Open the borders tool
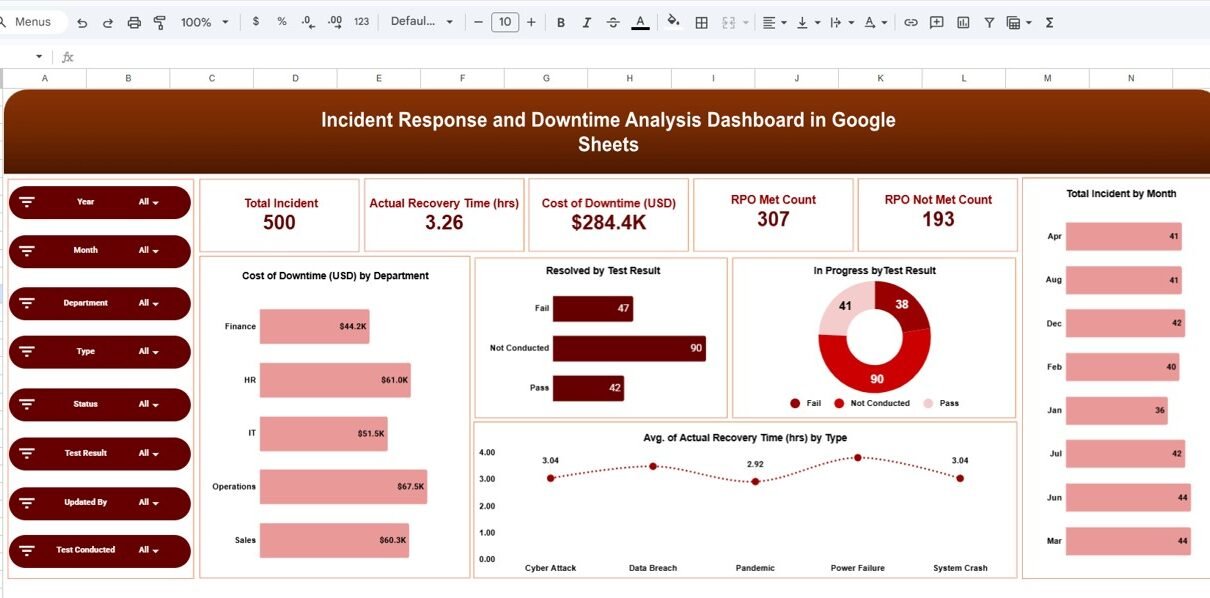The height and width of the screenshot is (598, 1210). pyautogui.click(x=702, y=22)
